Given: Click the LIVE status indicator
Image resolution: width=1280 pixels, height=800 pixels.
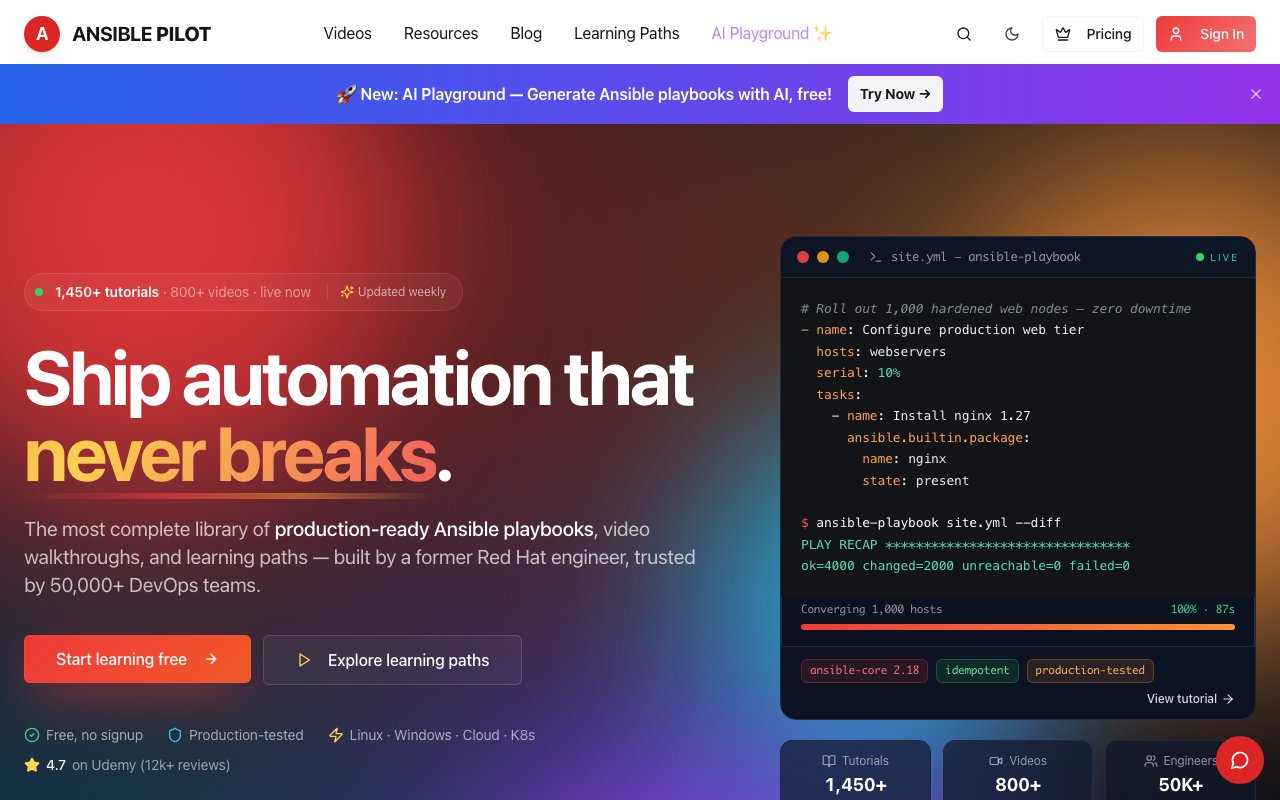Looking at the screenshot, I should 1217,257.
